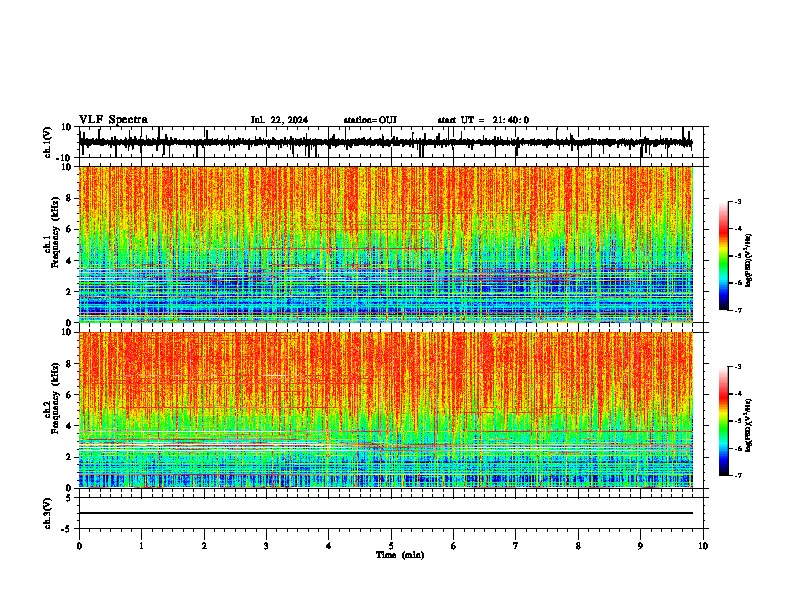Click the ch.2 spectrogram panel
This screenshot has width=792, height=612.
386,410
